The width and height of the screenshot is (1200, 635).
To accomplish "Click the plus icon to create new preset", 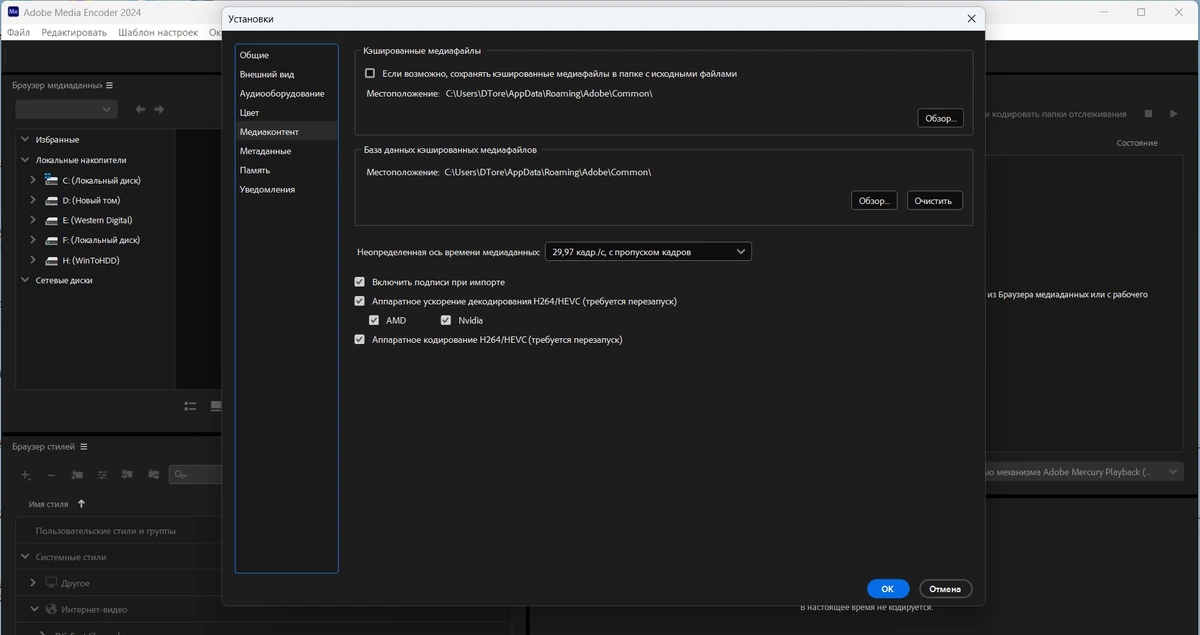I will click(26, 475).
